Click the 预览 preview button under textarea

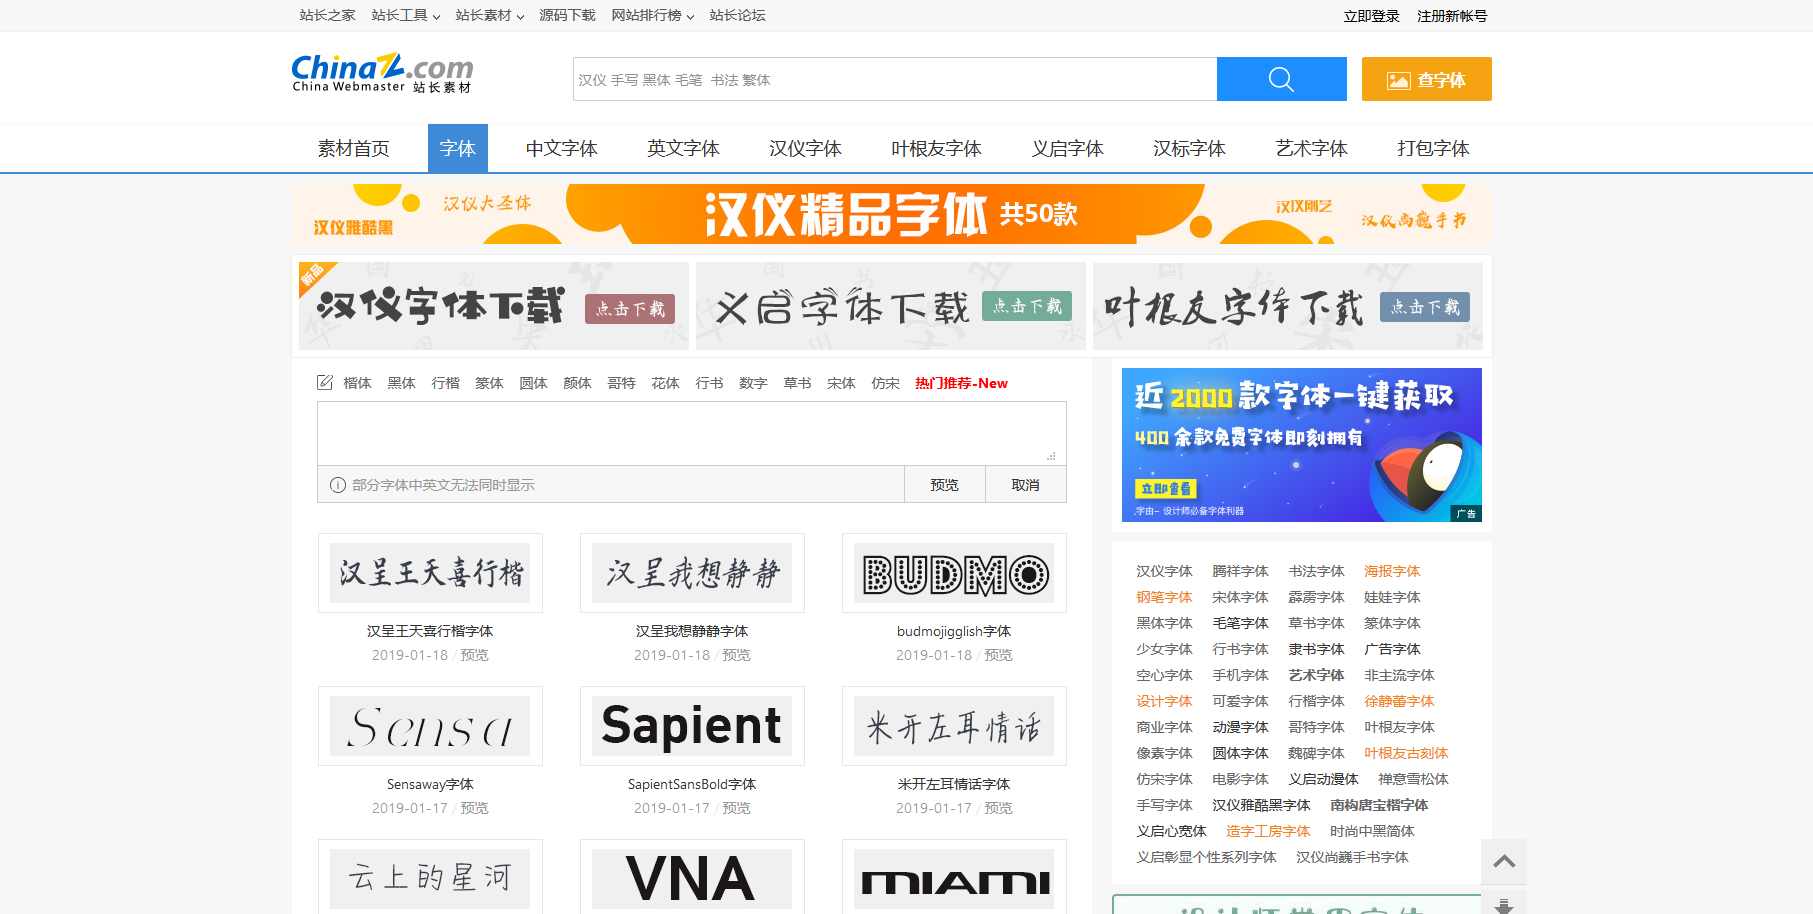tap(945, 485)
